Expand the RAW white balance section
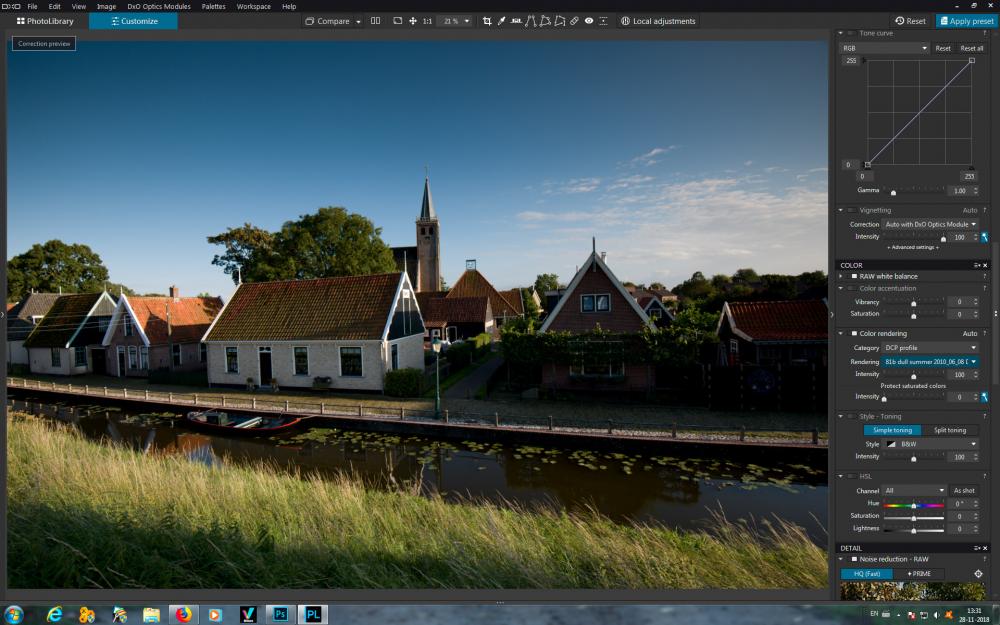 coord(841,277)
